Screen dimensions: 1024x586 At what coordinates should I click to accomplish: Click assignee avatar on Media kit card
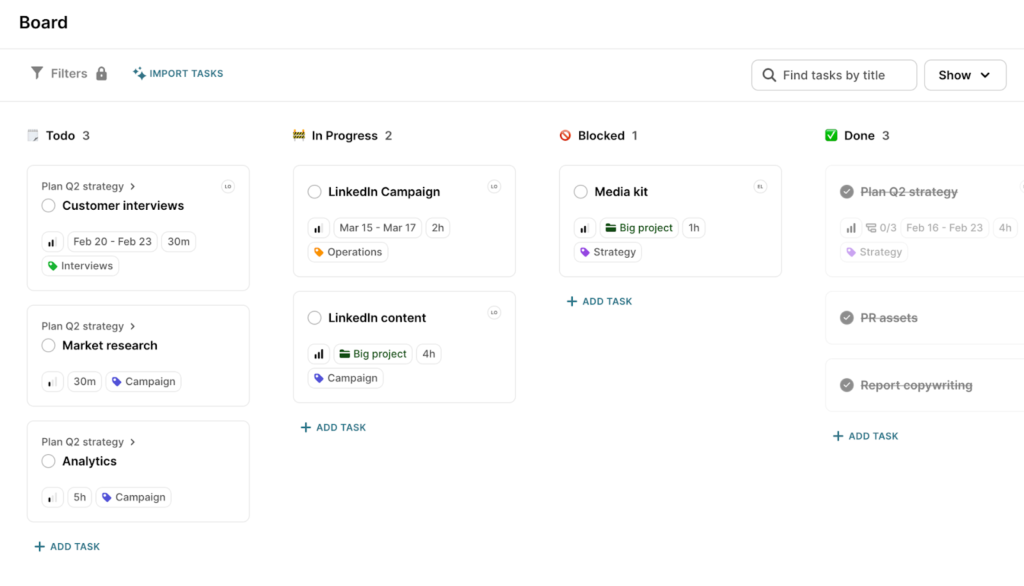[x=760, y=186]
